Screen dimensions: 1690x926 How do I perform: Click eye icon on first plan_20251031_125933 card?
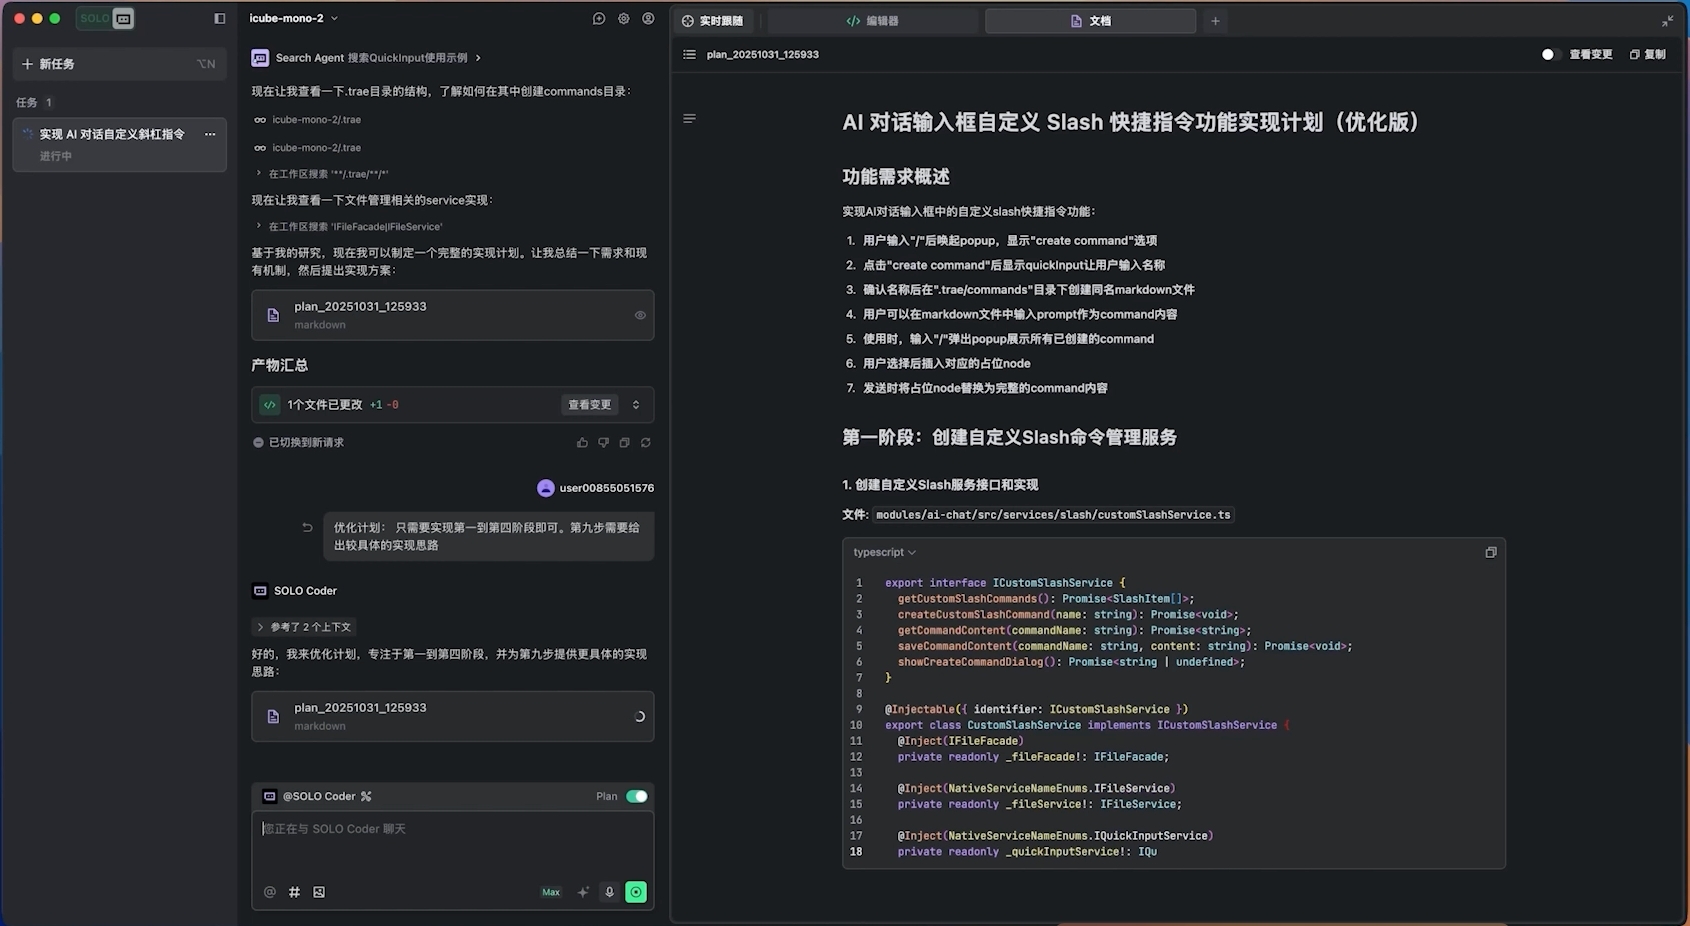[x=640, y=315]
